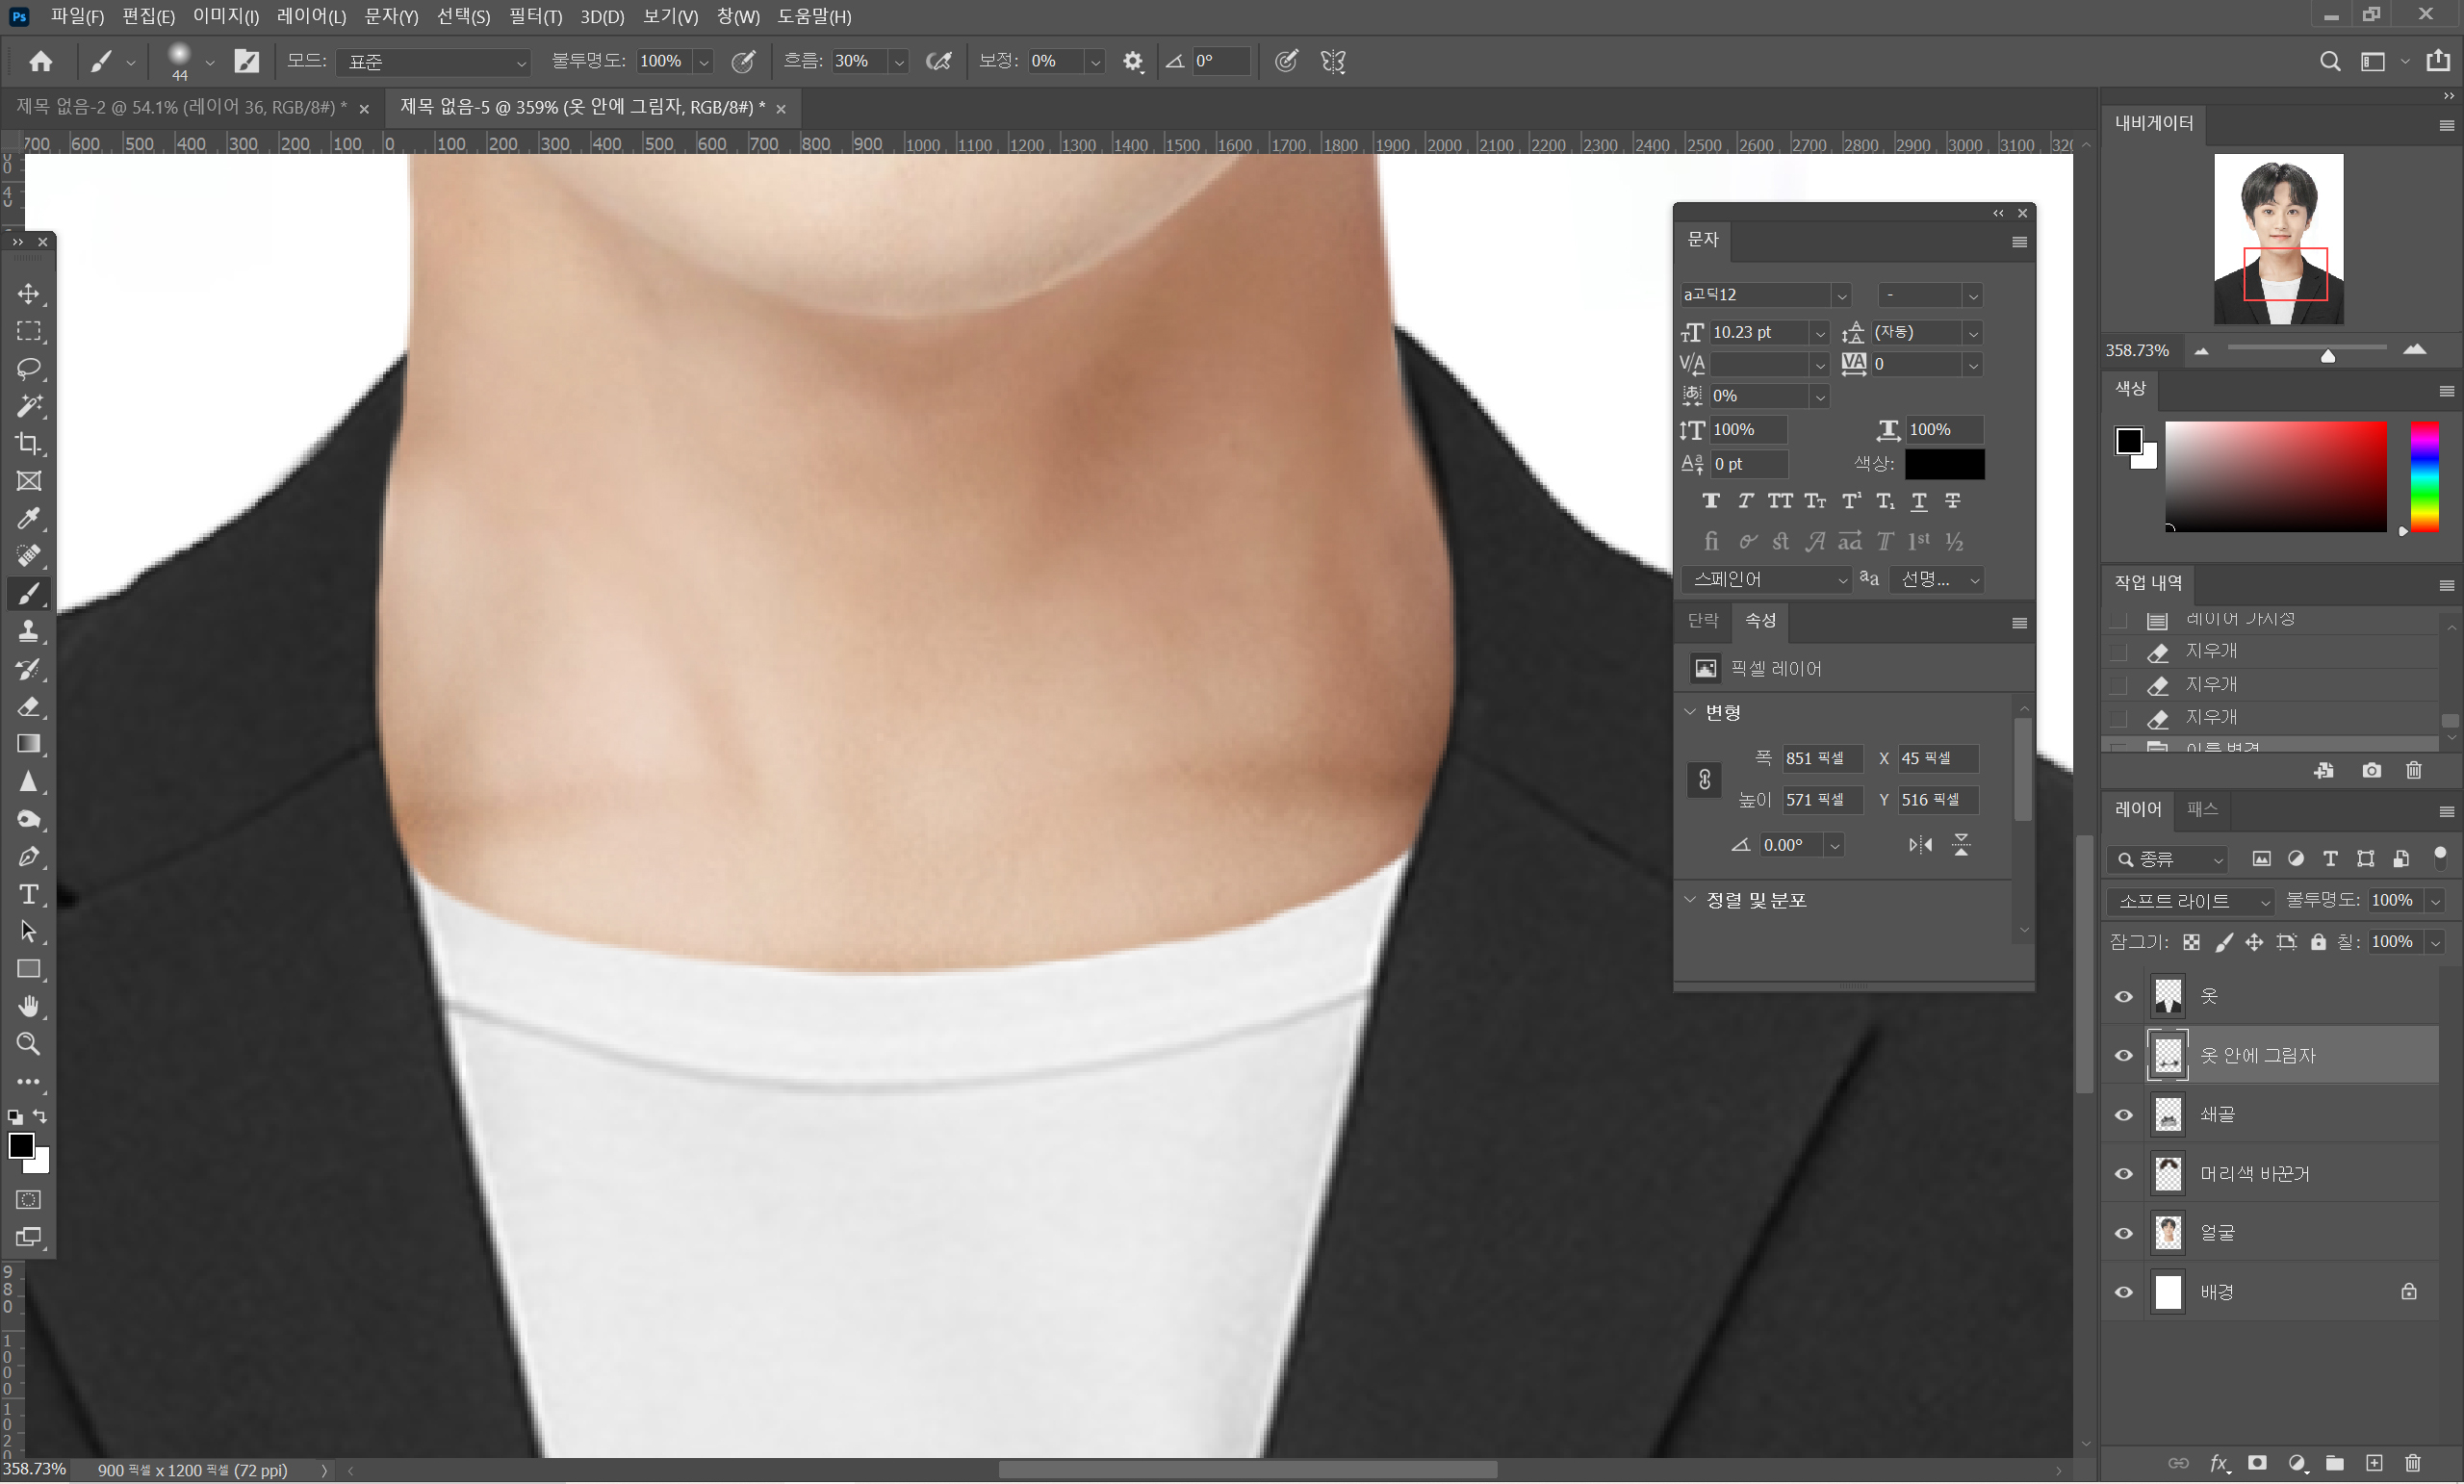
Task: Switch to the 패스 tab
Action: coord(2202,810)
